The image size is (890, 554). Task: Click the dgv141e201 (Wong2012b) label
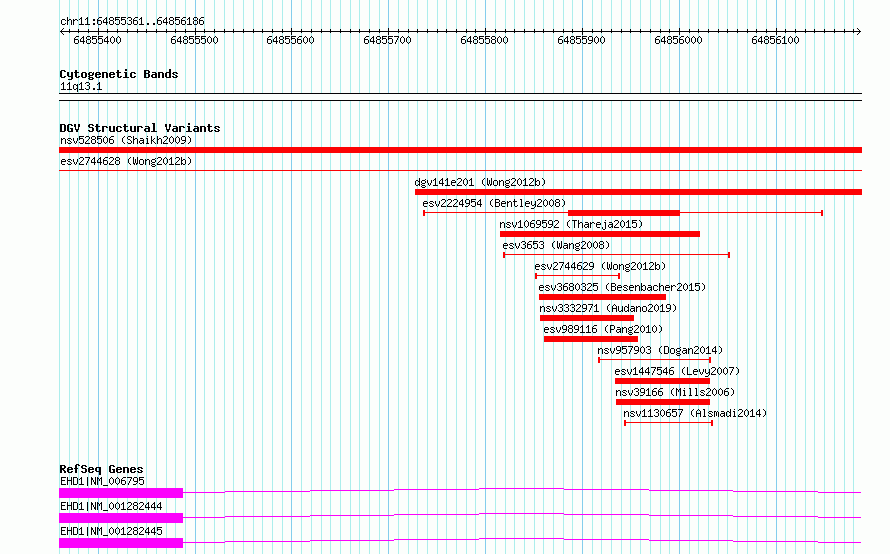(x=480, y=182)
